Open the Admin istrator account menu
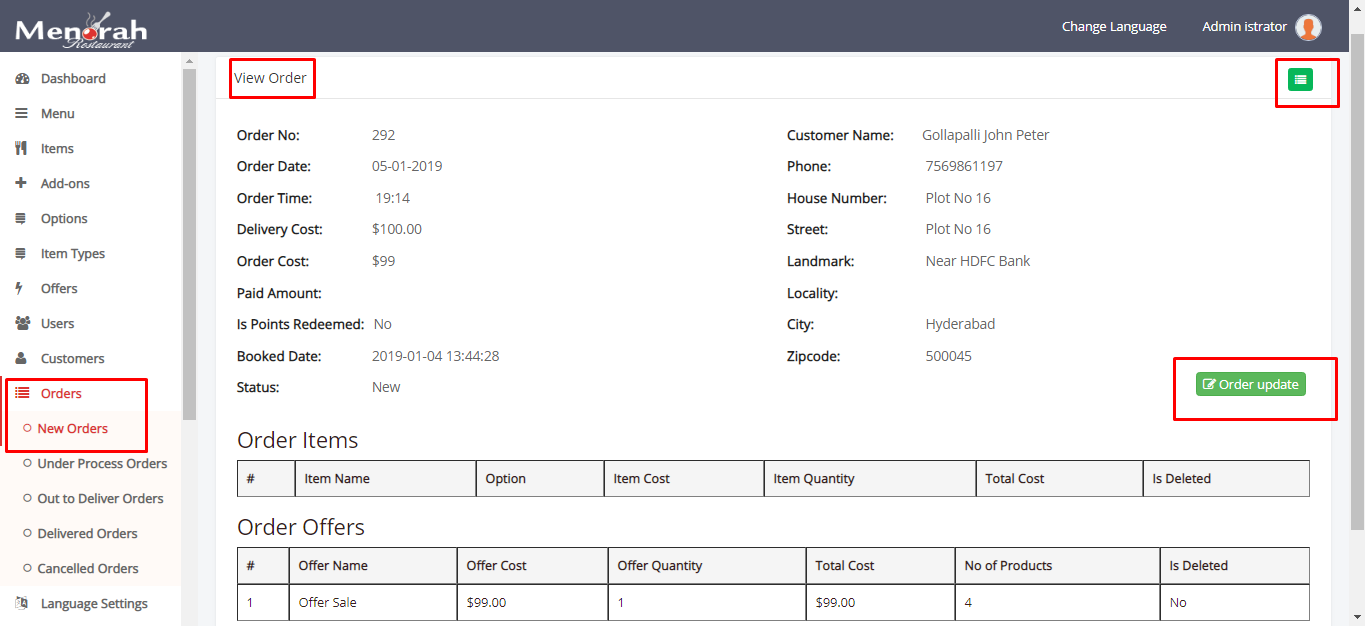1365x626 pixels. (1244, 27)
